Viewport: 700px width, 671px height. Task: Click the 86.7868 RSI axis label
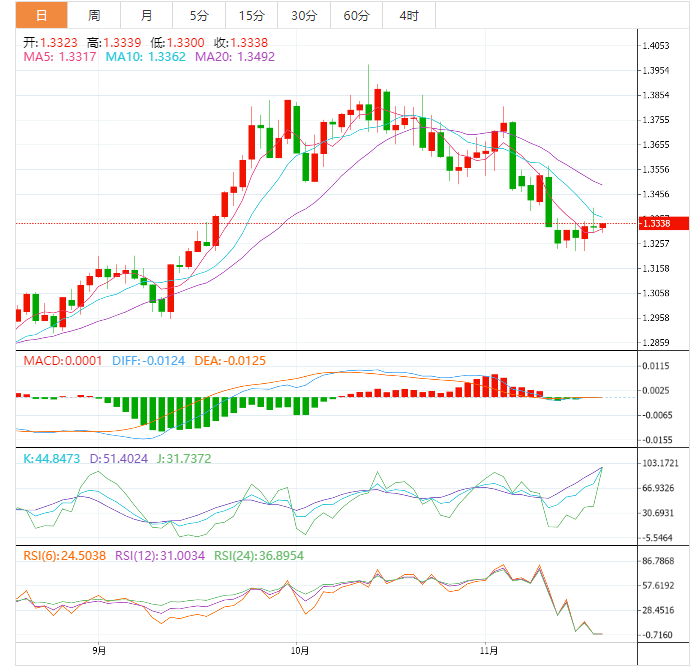point(658,561)
